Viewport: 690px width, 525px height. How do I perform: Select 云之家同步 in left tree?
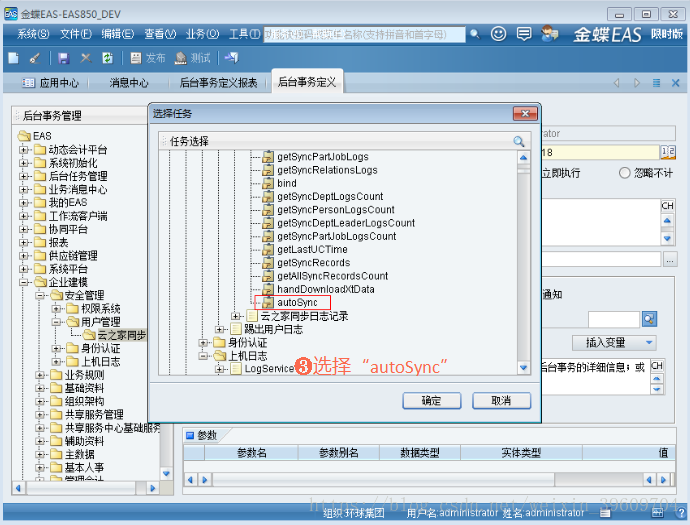(121, 335)
